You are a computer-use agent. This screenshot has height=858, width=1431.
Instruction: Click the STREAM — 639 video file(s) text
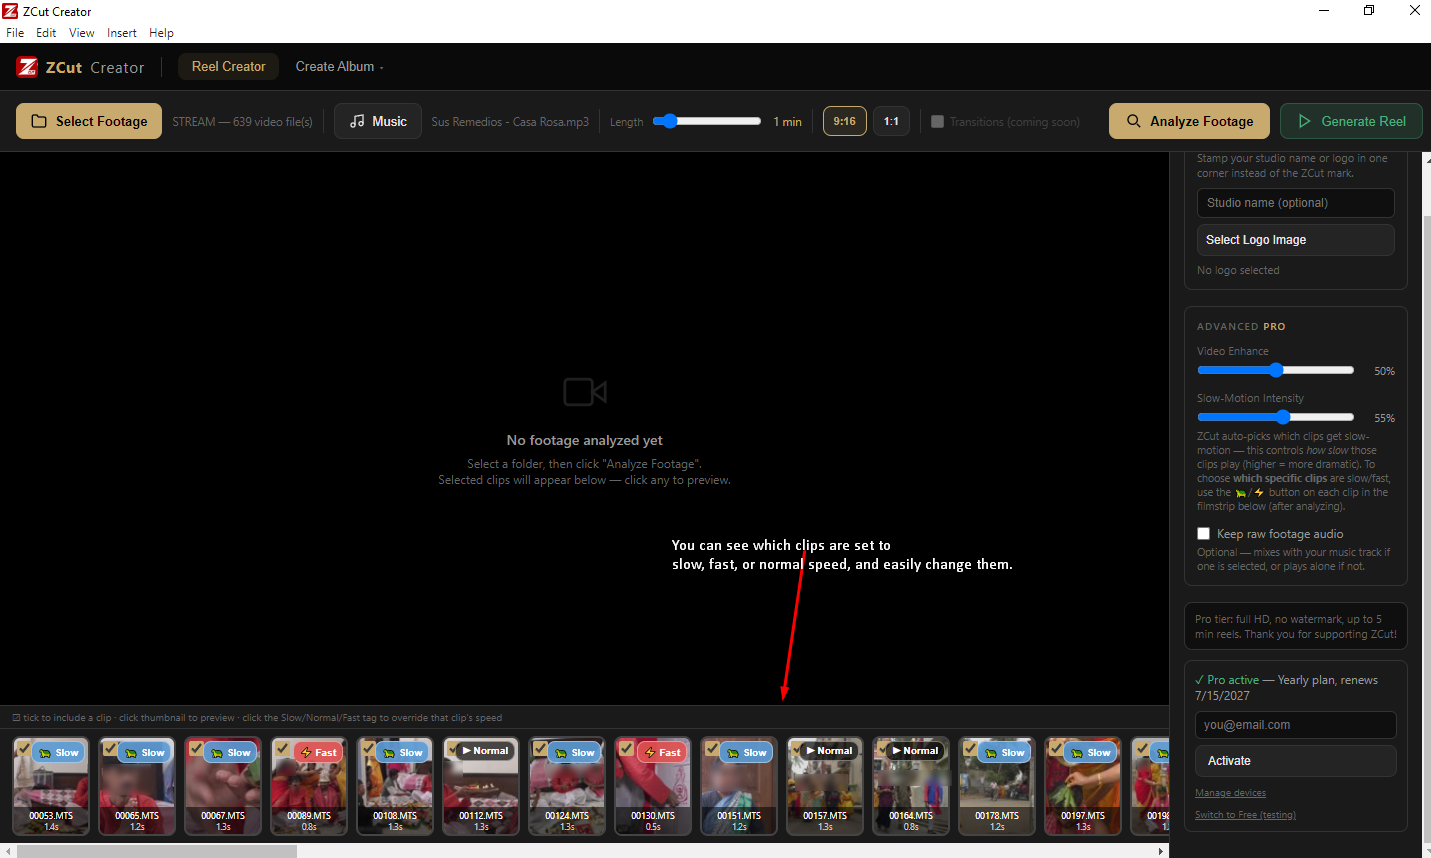pos(242,122)
